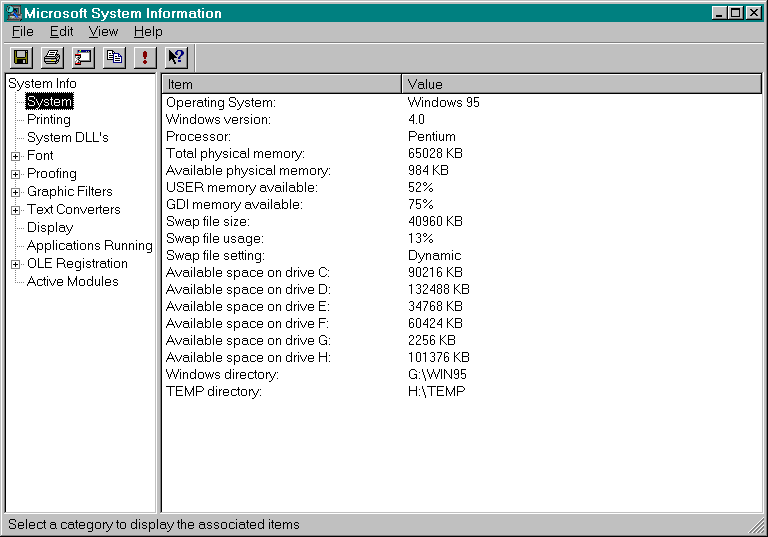
Task: Click the Windows 95 value
Action: pyautogui.click(x=444, y=102)
